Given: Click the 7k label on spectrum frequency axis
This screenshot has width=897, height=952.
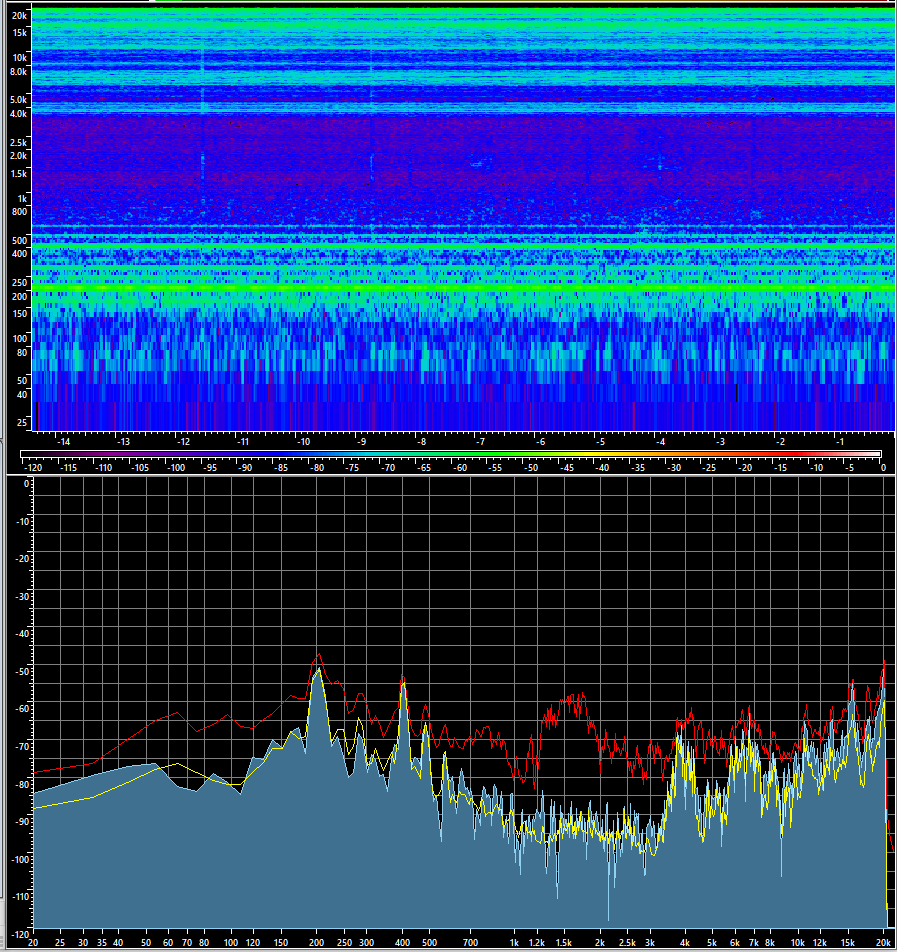Looking at the screenshot, I should point(754,943).
